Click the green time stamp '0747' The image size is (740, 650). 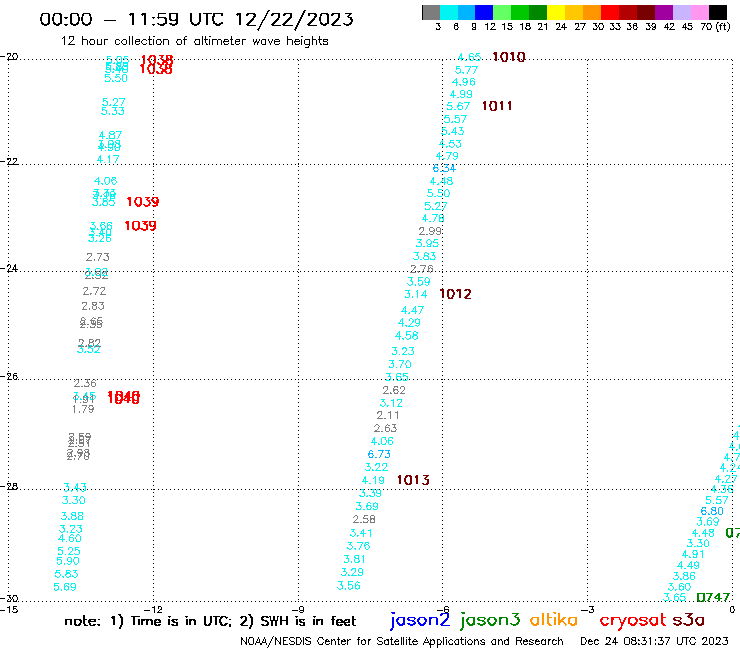[x=713, y=597]
